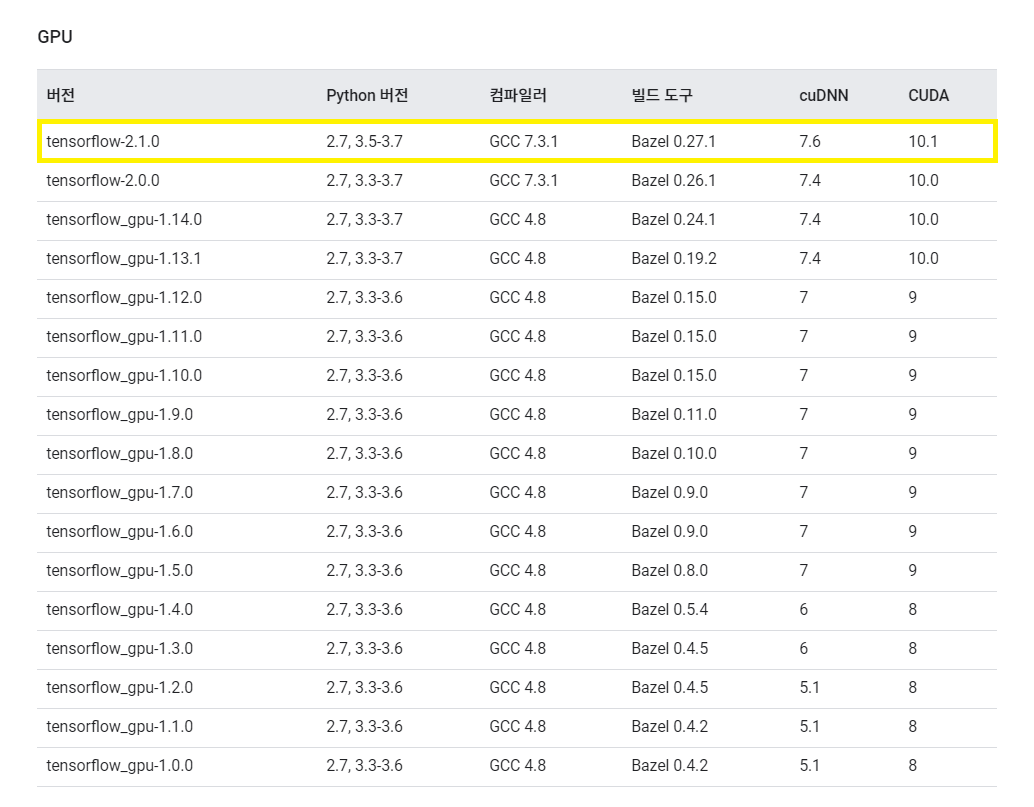Image resolution: width=1034 pixels, height=807 pixels.
Task: Click the CUDA column header
Action: click(x=928, y=95)
